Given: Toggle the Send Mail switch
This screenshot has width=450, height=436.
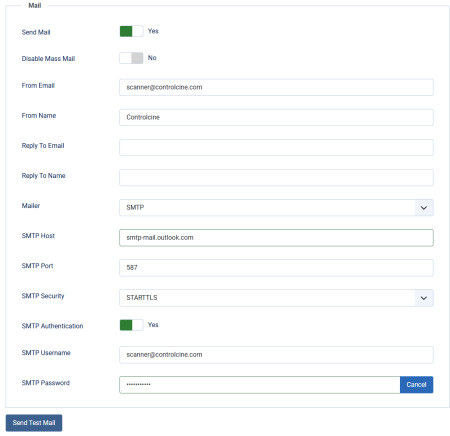Looking at the screenshot, I should tap(131, 31).
